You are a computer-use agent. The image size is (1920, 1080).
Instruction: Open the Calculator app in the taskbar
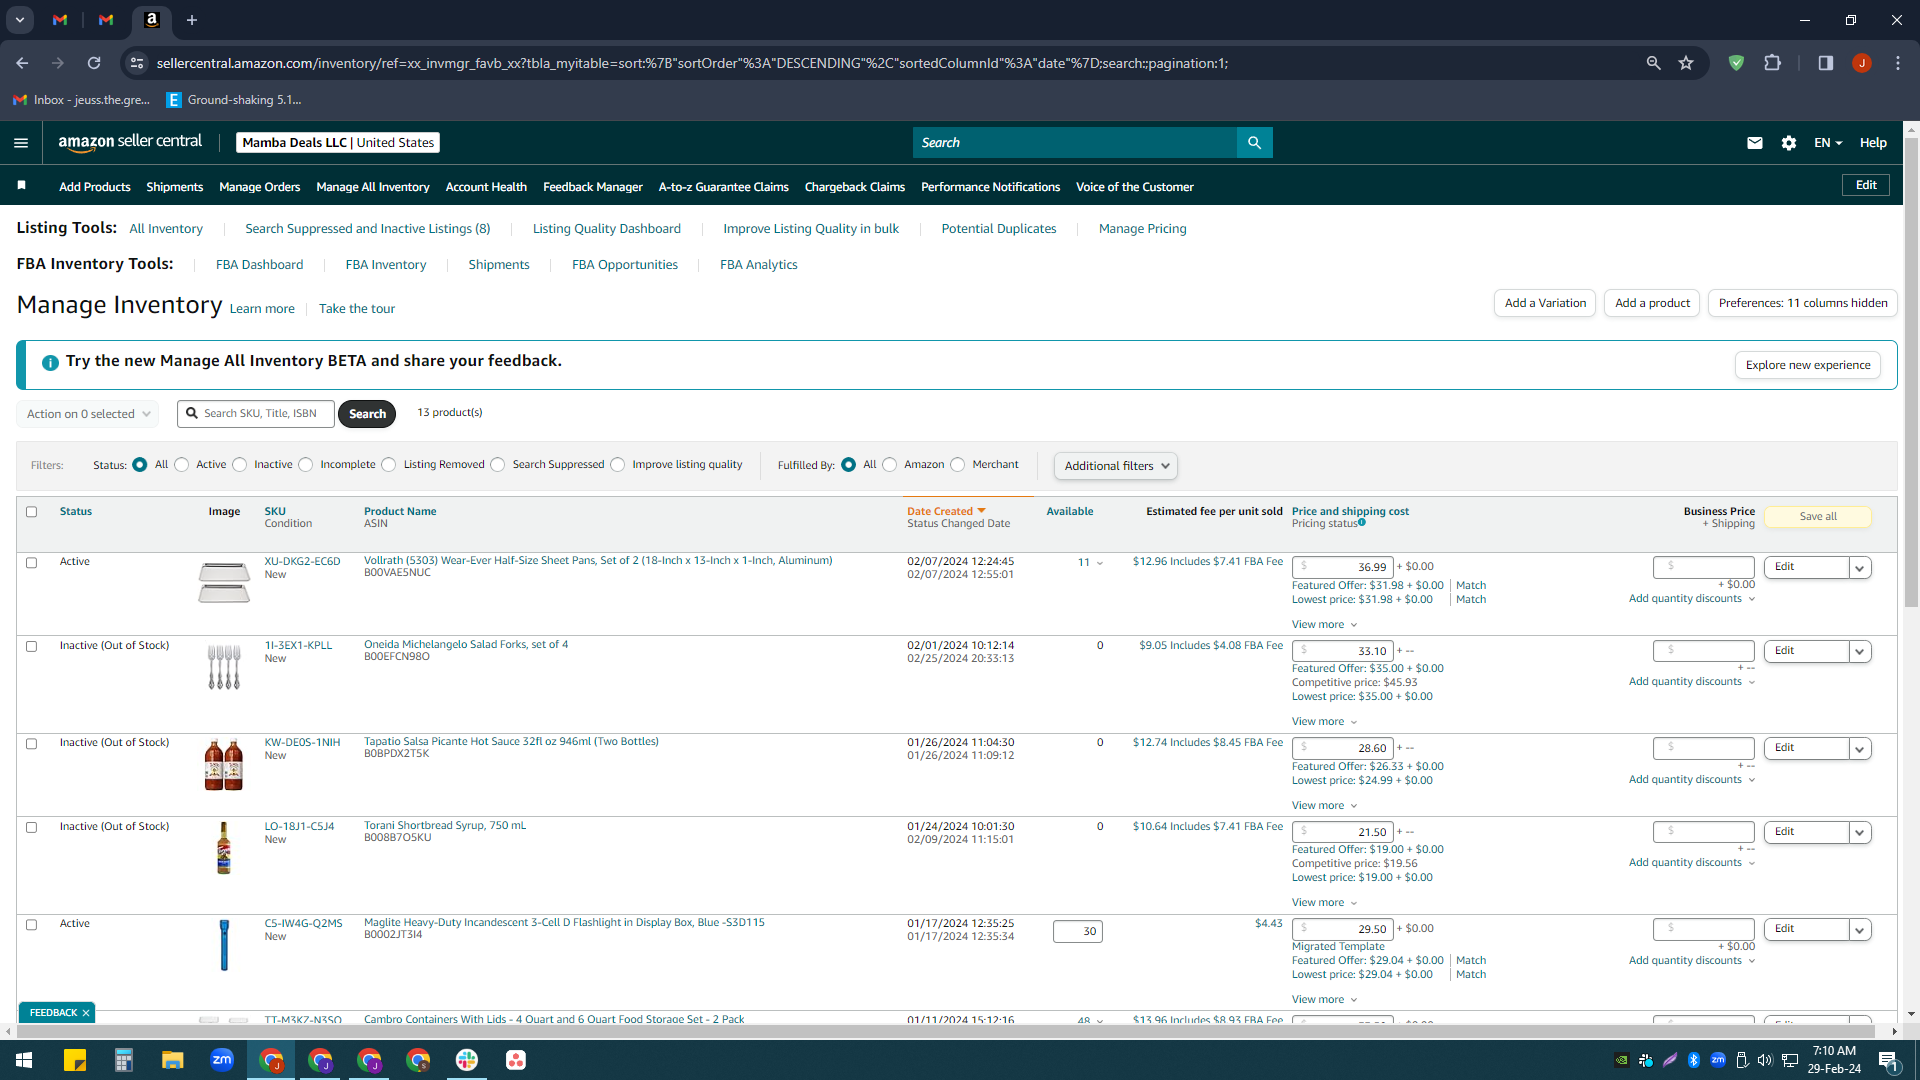[x=124, y=1060]
